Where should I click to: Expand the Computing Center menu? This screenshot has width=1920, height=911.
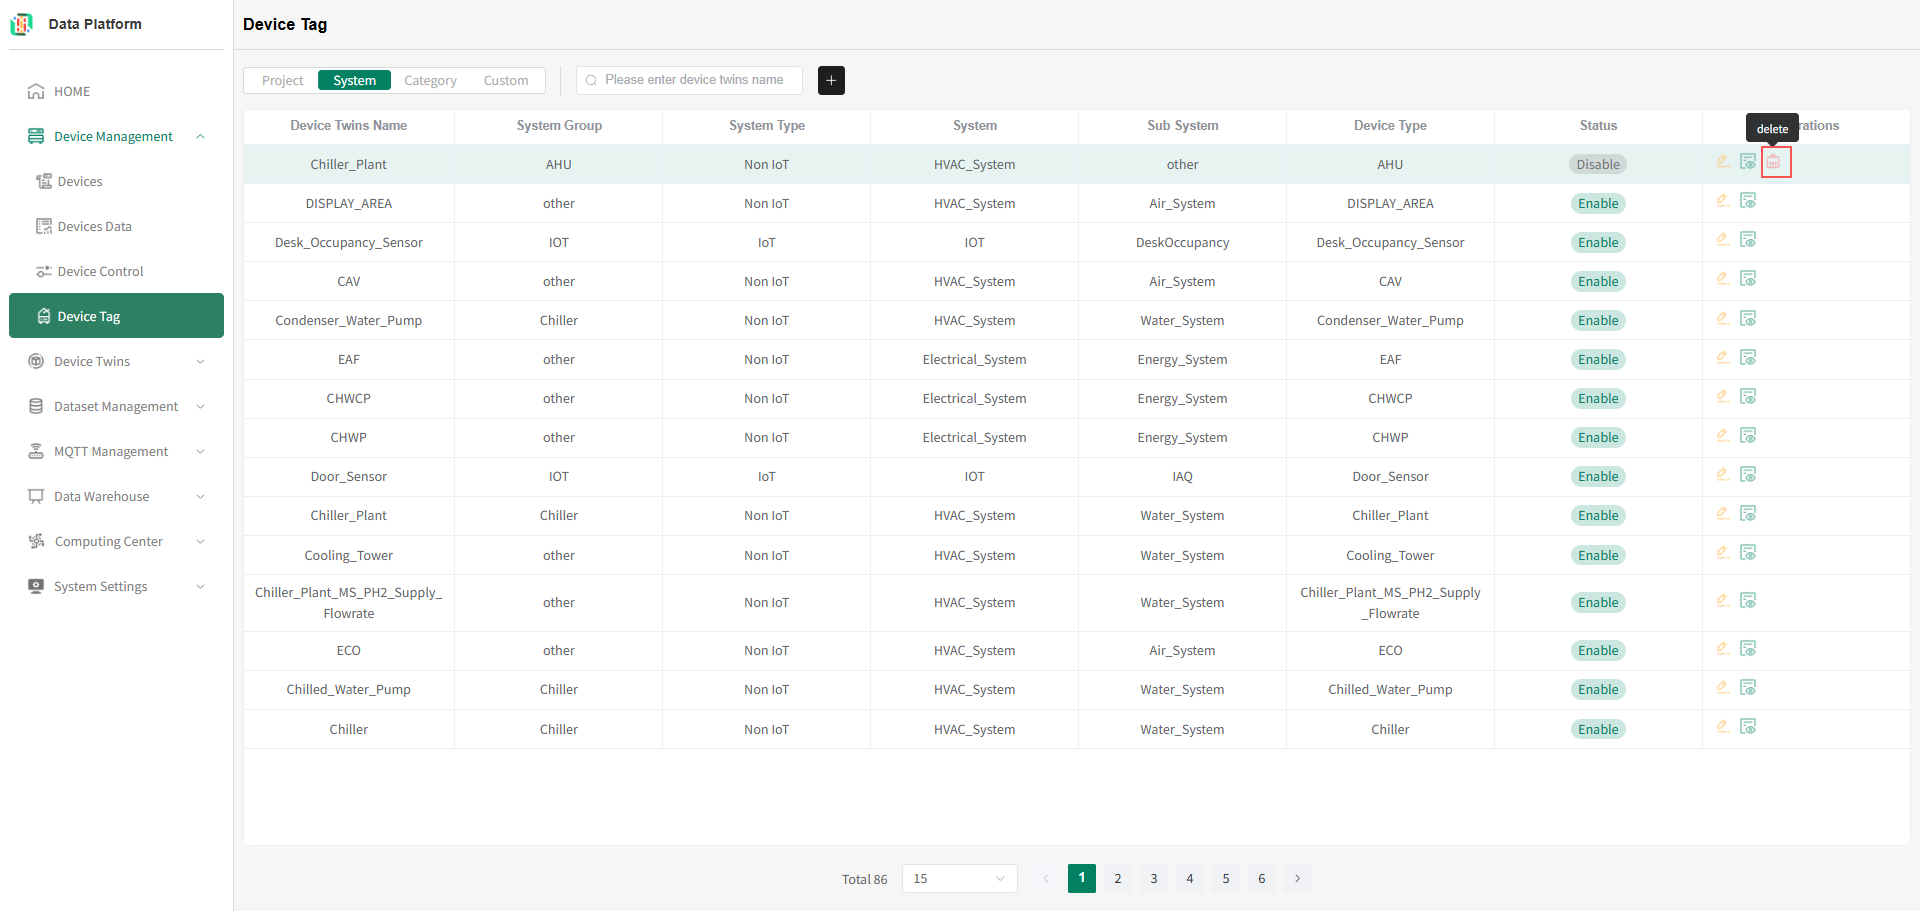(x=200, y=541)
